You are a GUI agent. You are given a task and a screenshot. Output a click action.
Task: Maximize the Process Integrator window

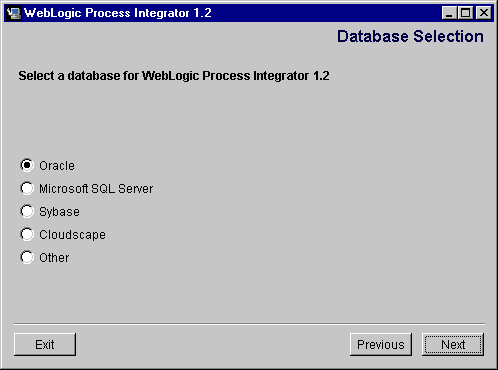point(465,13)
